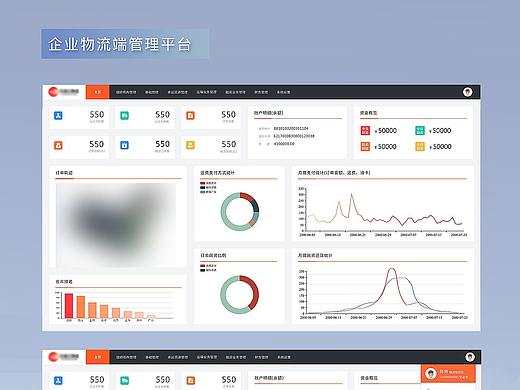The image size is (520, 390).
Task: Select the ¥50000 value beside the red funds icon
Action: click(x=386, y=131)
